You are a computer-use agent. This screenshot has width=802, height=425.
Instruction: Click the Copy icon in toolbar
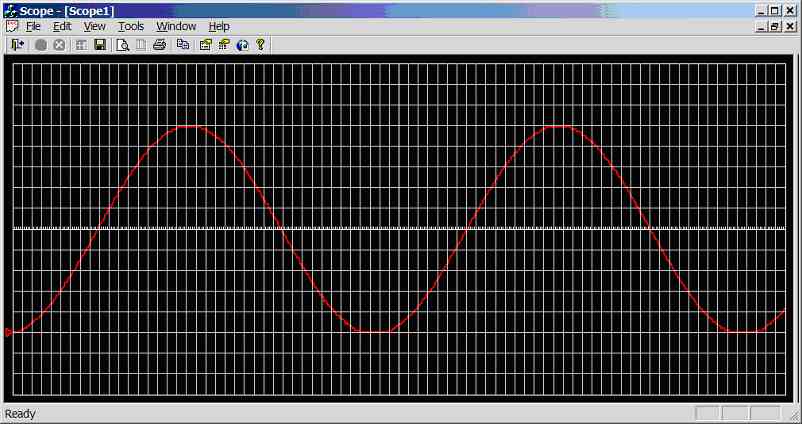tap(182, 45)
